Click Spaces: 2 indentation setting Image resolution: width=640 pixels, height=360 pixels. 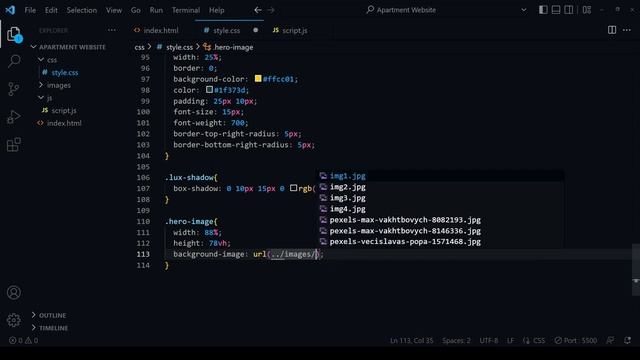click(456, 340)
